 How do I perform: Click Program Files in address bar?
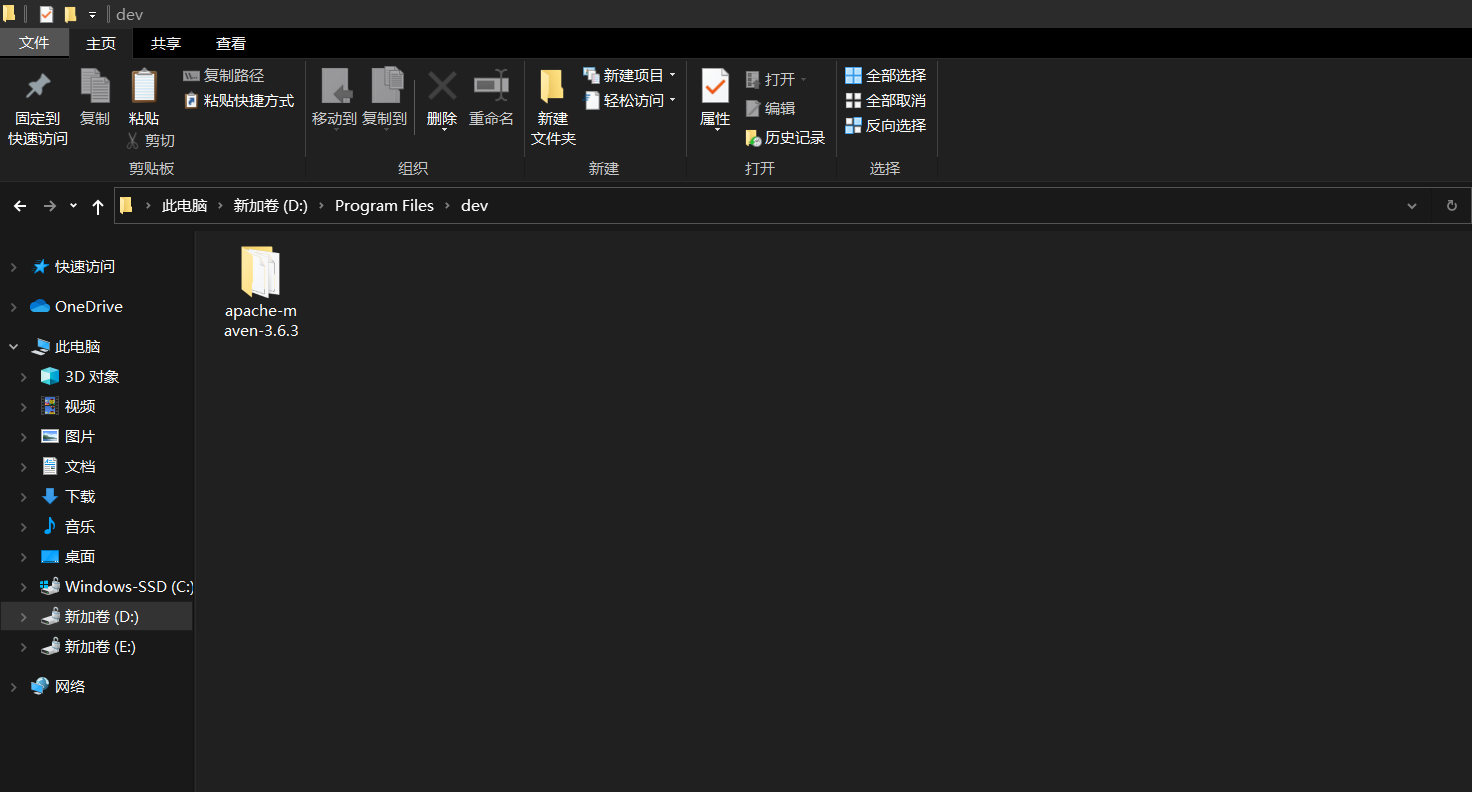[x=384, y=206]
